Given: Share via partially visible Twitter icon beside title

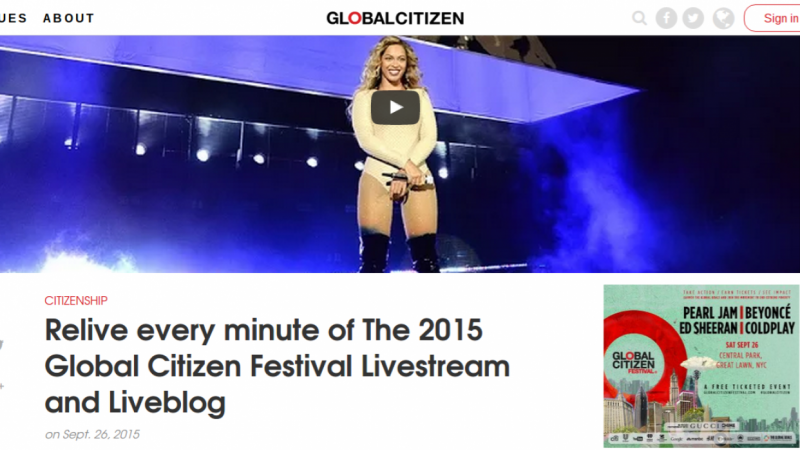Looking at the screenshot, I should (x=2, y=345).
